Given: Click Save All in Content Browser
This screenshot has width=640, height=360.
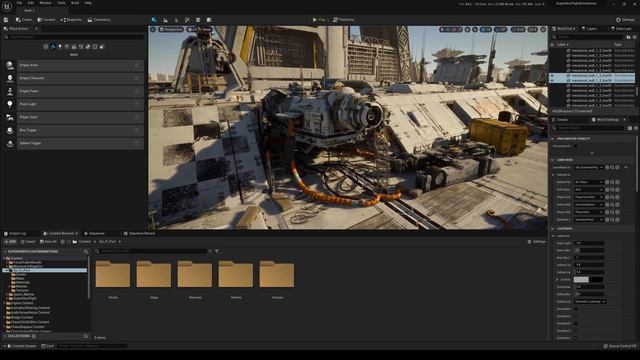Looking at the screenshot, I should 48,242.
